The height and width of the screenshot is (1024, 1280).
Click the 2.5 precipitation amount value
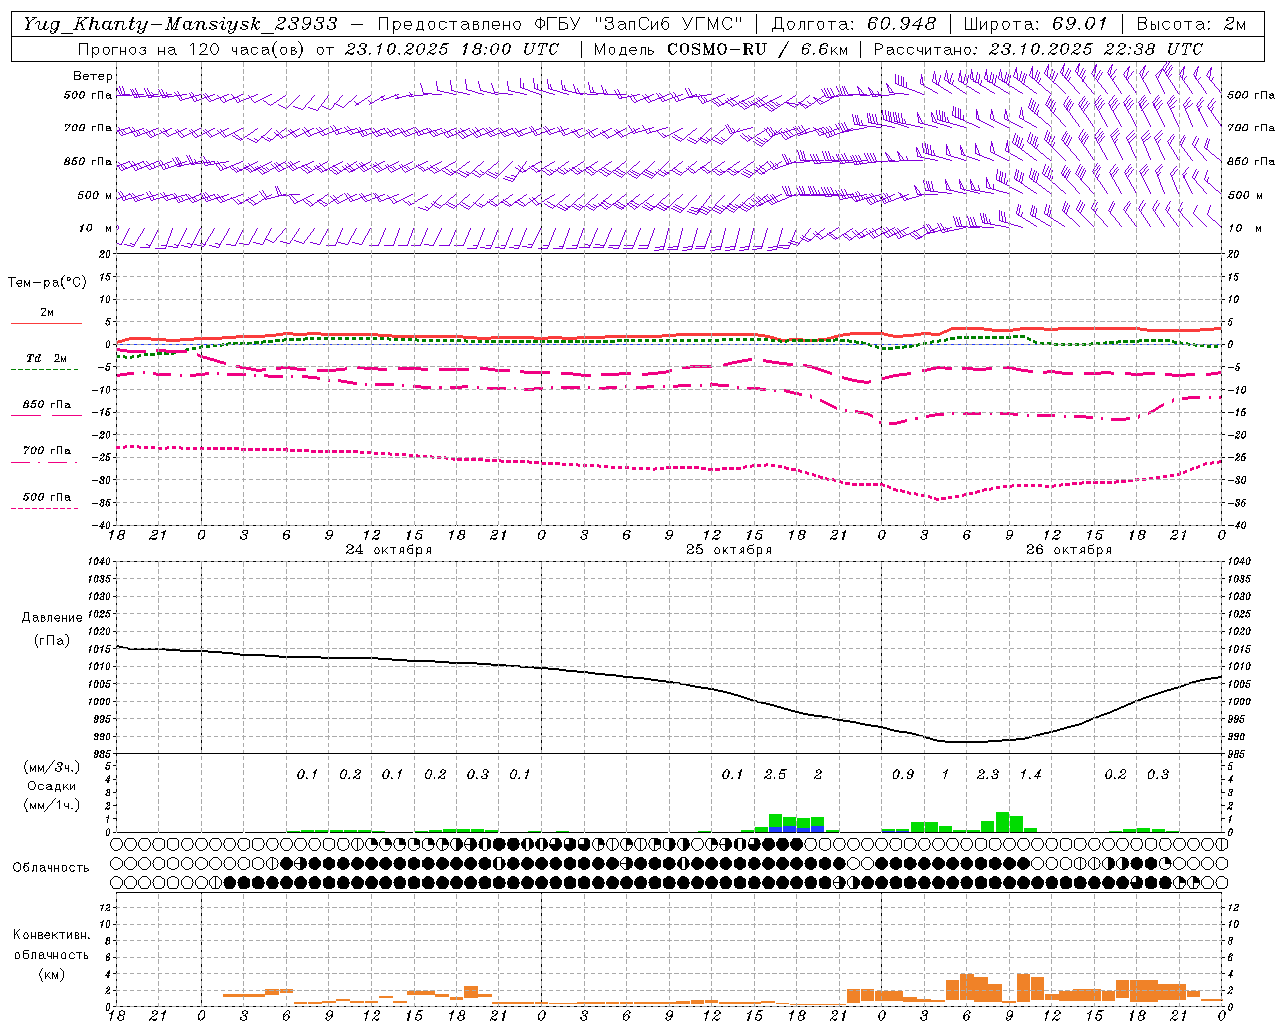[x=775, y=775]
